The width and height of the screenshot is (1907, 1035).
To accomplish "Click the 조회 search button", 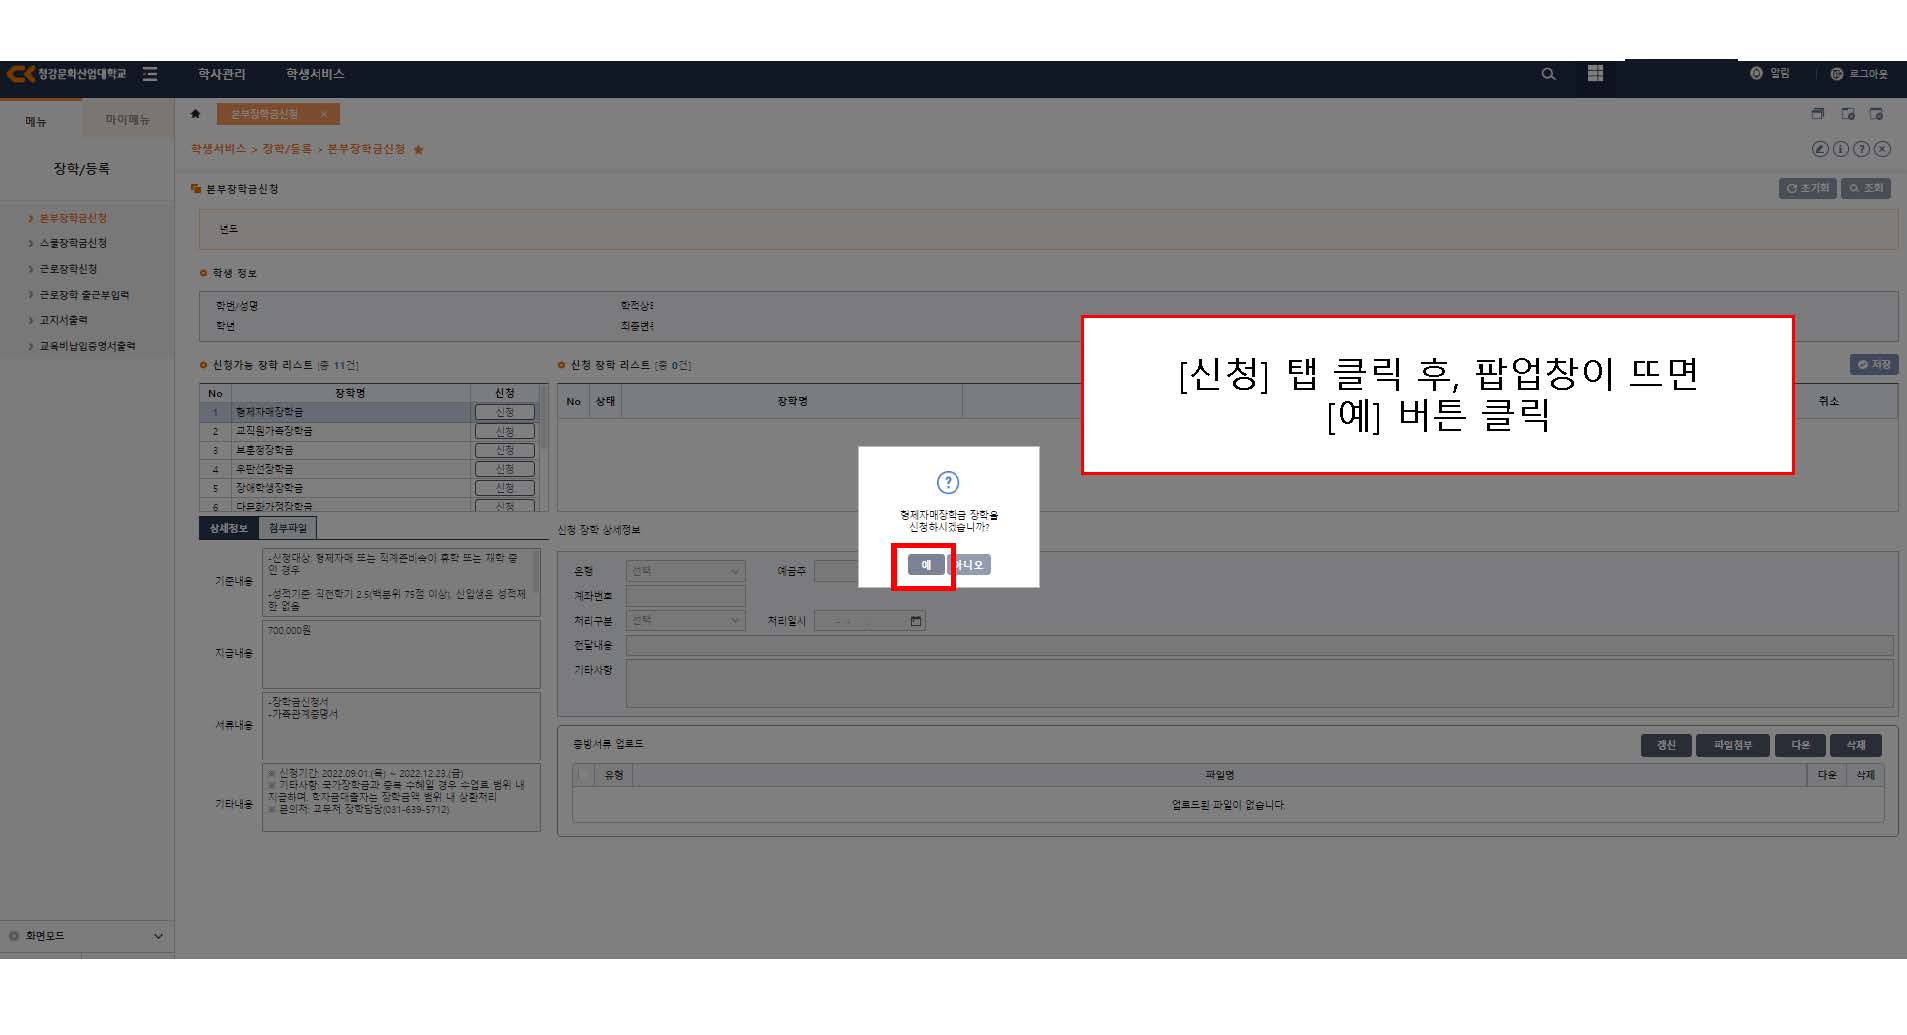I will (1866, 188).
